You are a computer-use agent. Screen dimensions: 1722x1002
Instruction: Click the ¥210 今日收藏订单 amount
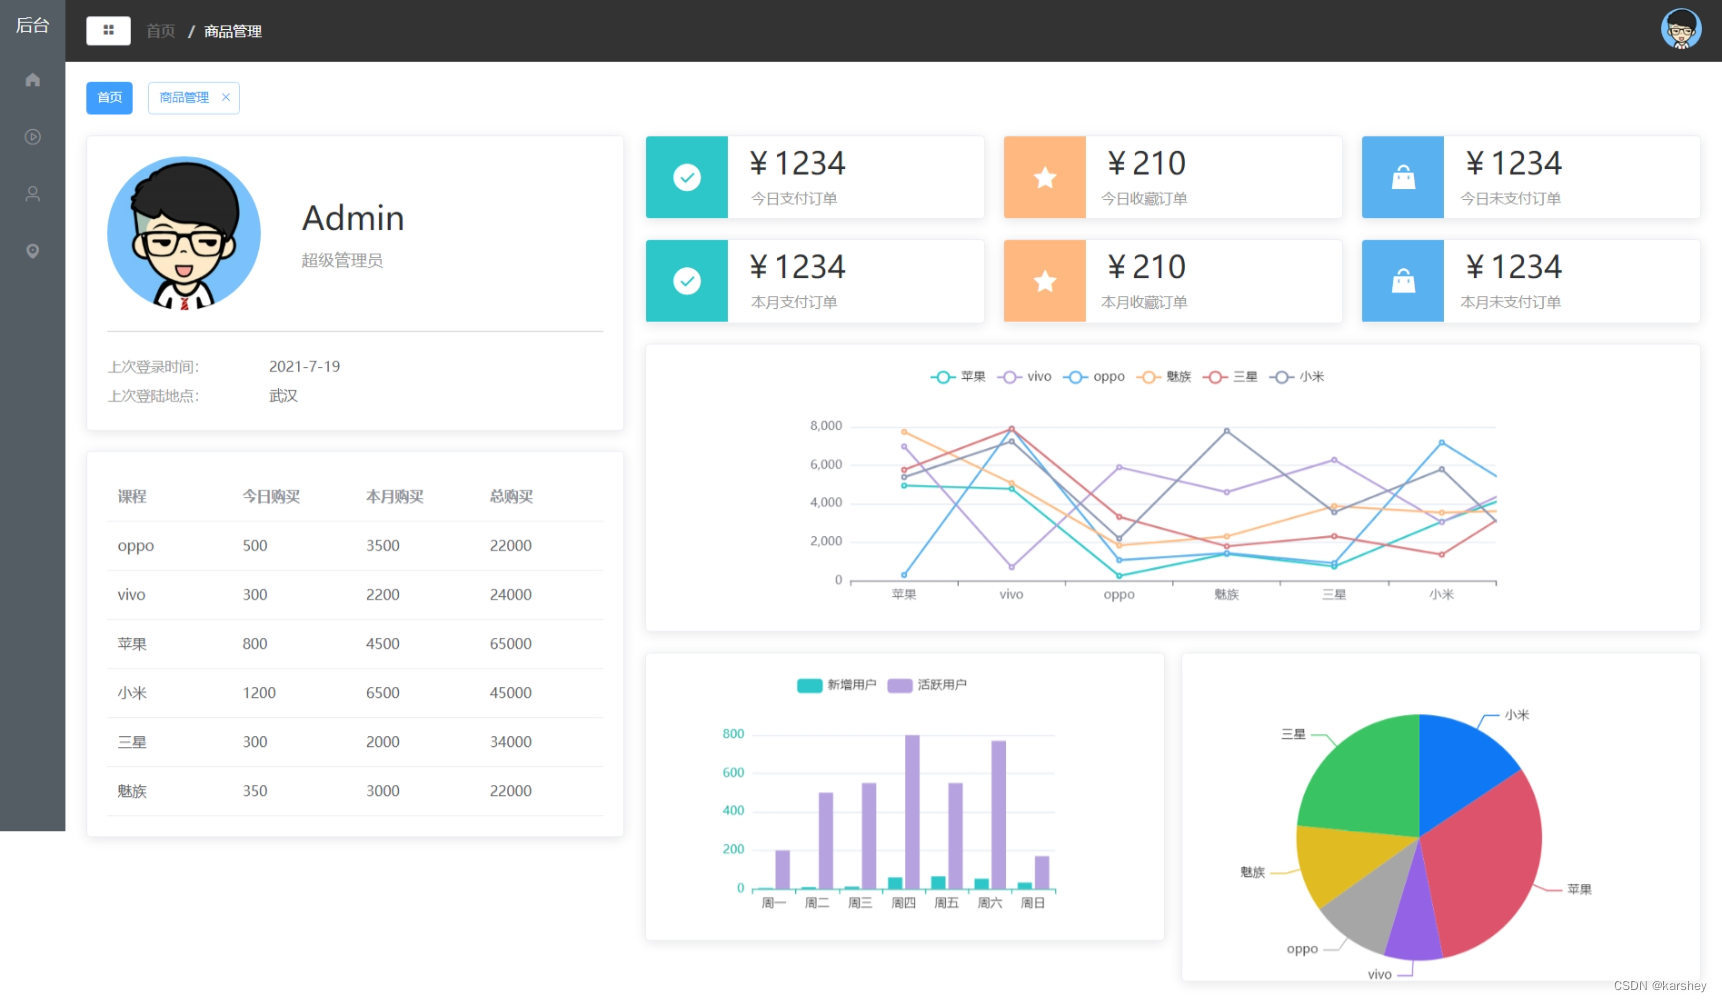(x=1146, y=163)
